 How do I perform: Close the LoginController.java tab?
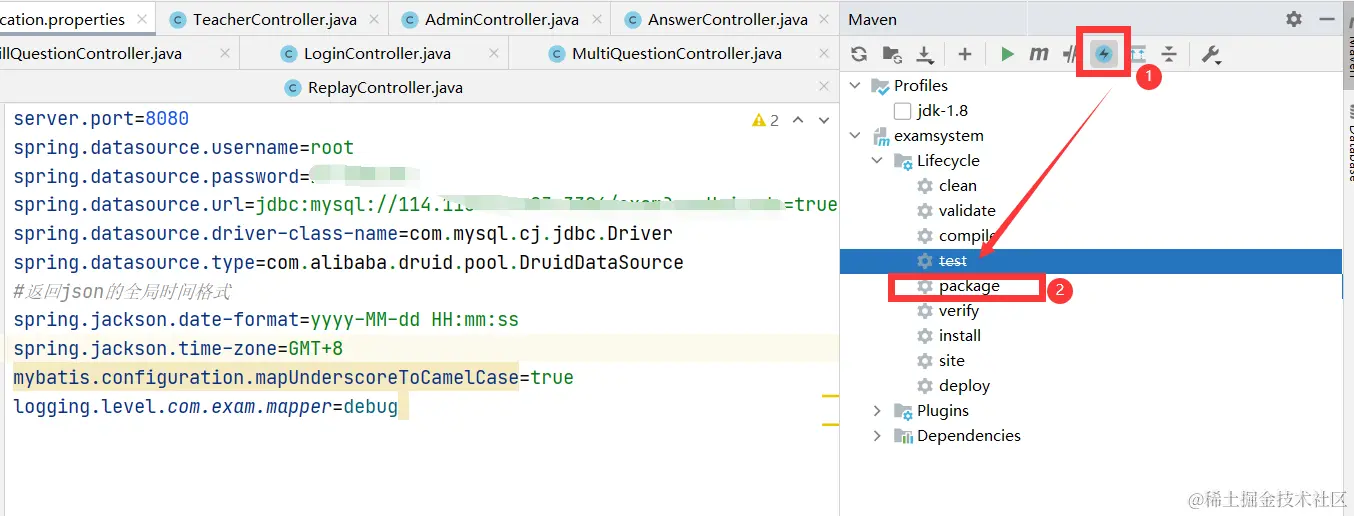point(492,54)
